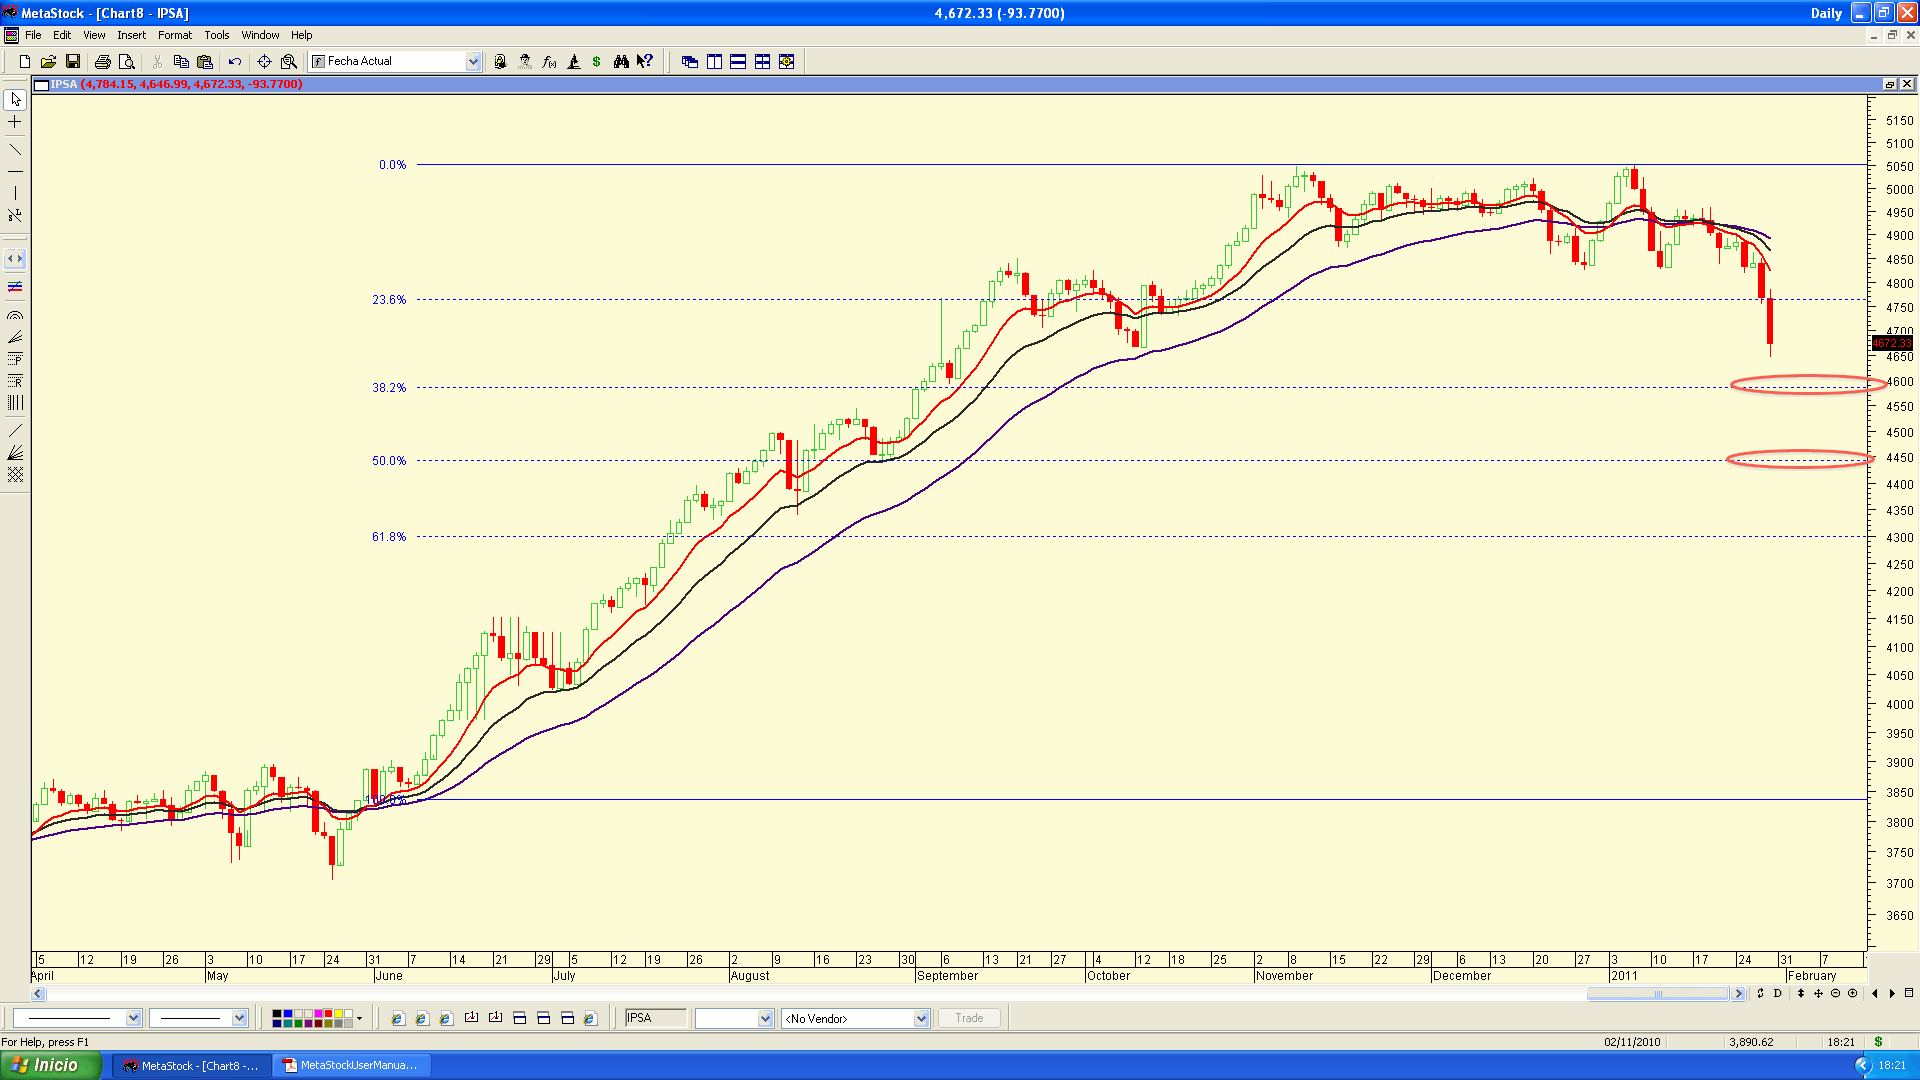
Task: Click the IPSA symbol input field
Action: [655, 1018]
